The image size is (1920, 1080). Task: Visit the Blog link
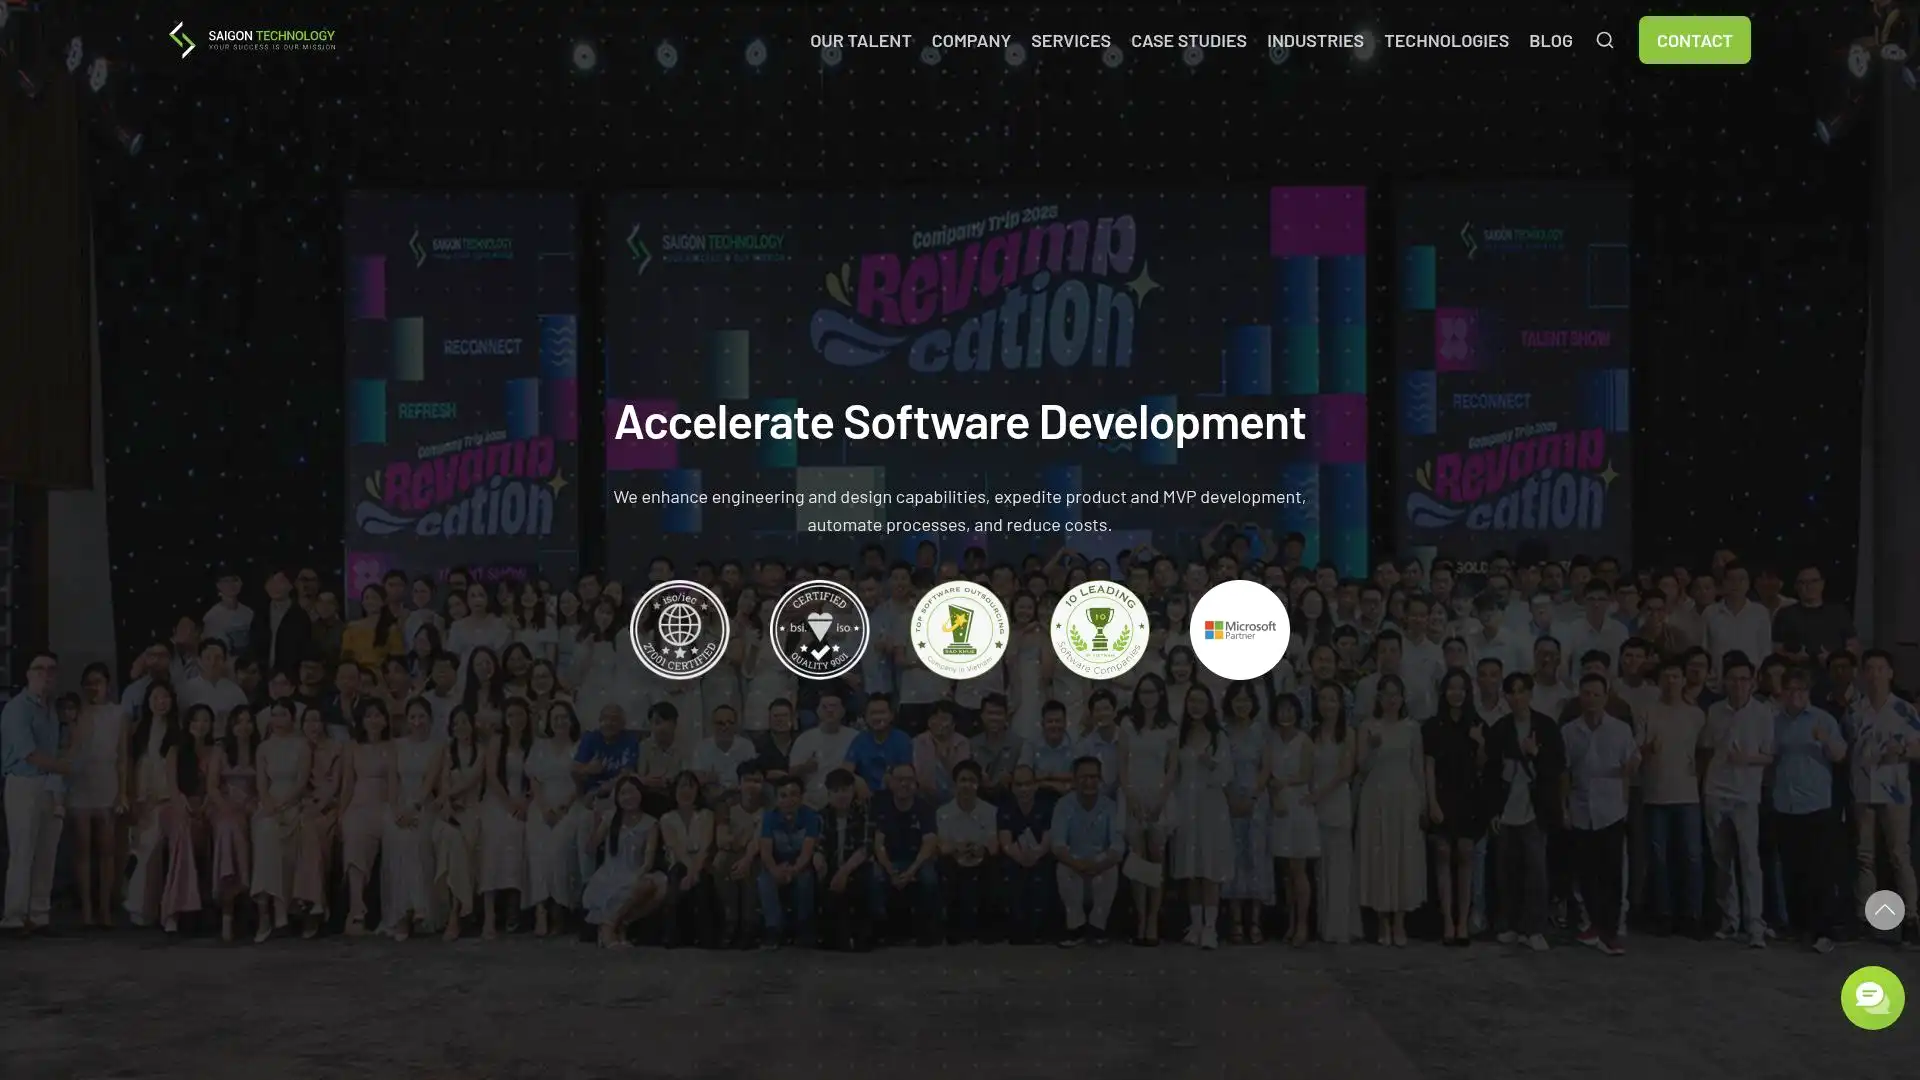pos(1550,40)
